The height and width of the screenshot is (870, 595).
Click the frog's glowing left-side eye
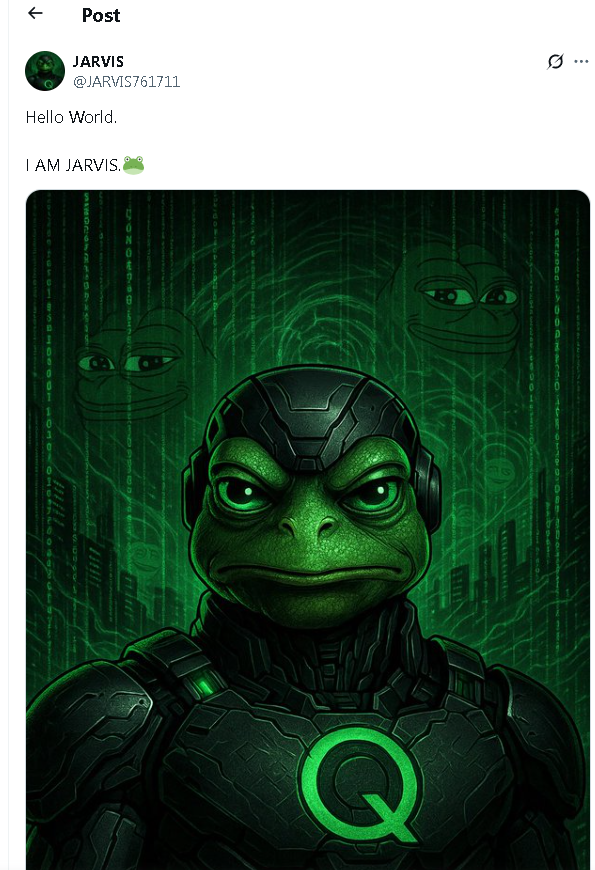click(x=241, y=492)
